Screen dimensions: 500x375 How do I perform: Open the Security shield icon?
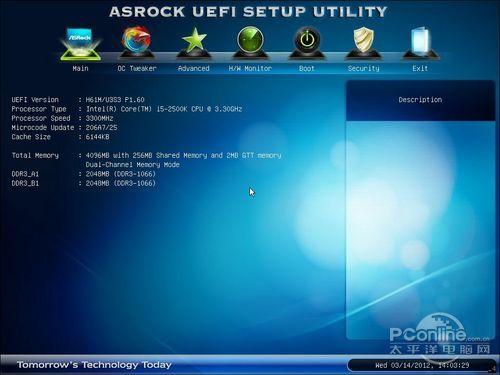[364, 42]
